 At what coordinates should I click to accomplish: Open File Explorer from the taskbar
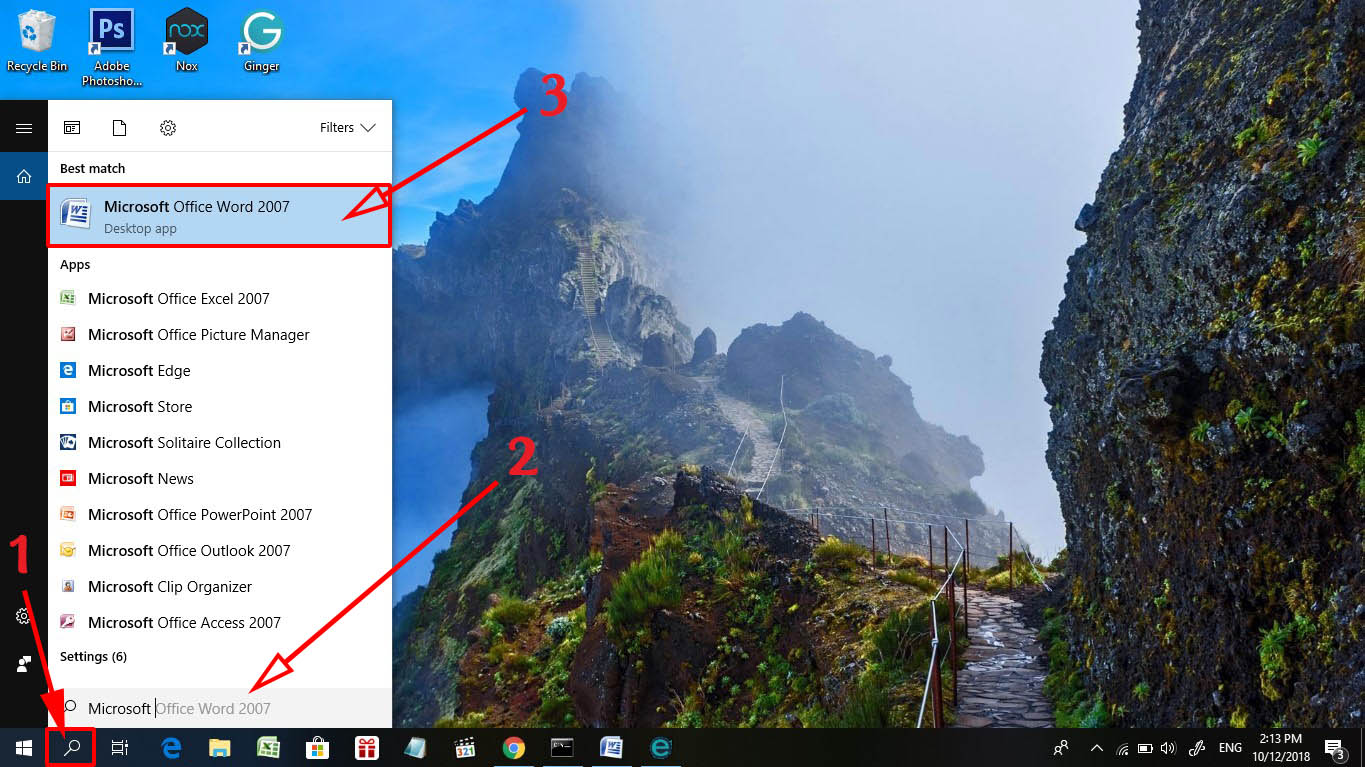coord(219,748)
